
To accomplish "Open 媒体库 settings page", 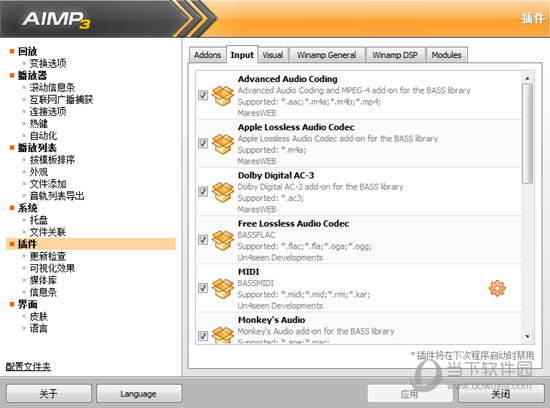I will click(x=43, y=280).
